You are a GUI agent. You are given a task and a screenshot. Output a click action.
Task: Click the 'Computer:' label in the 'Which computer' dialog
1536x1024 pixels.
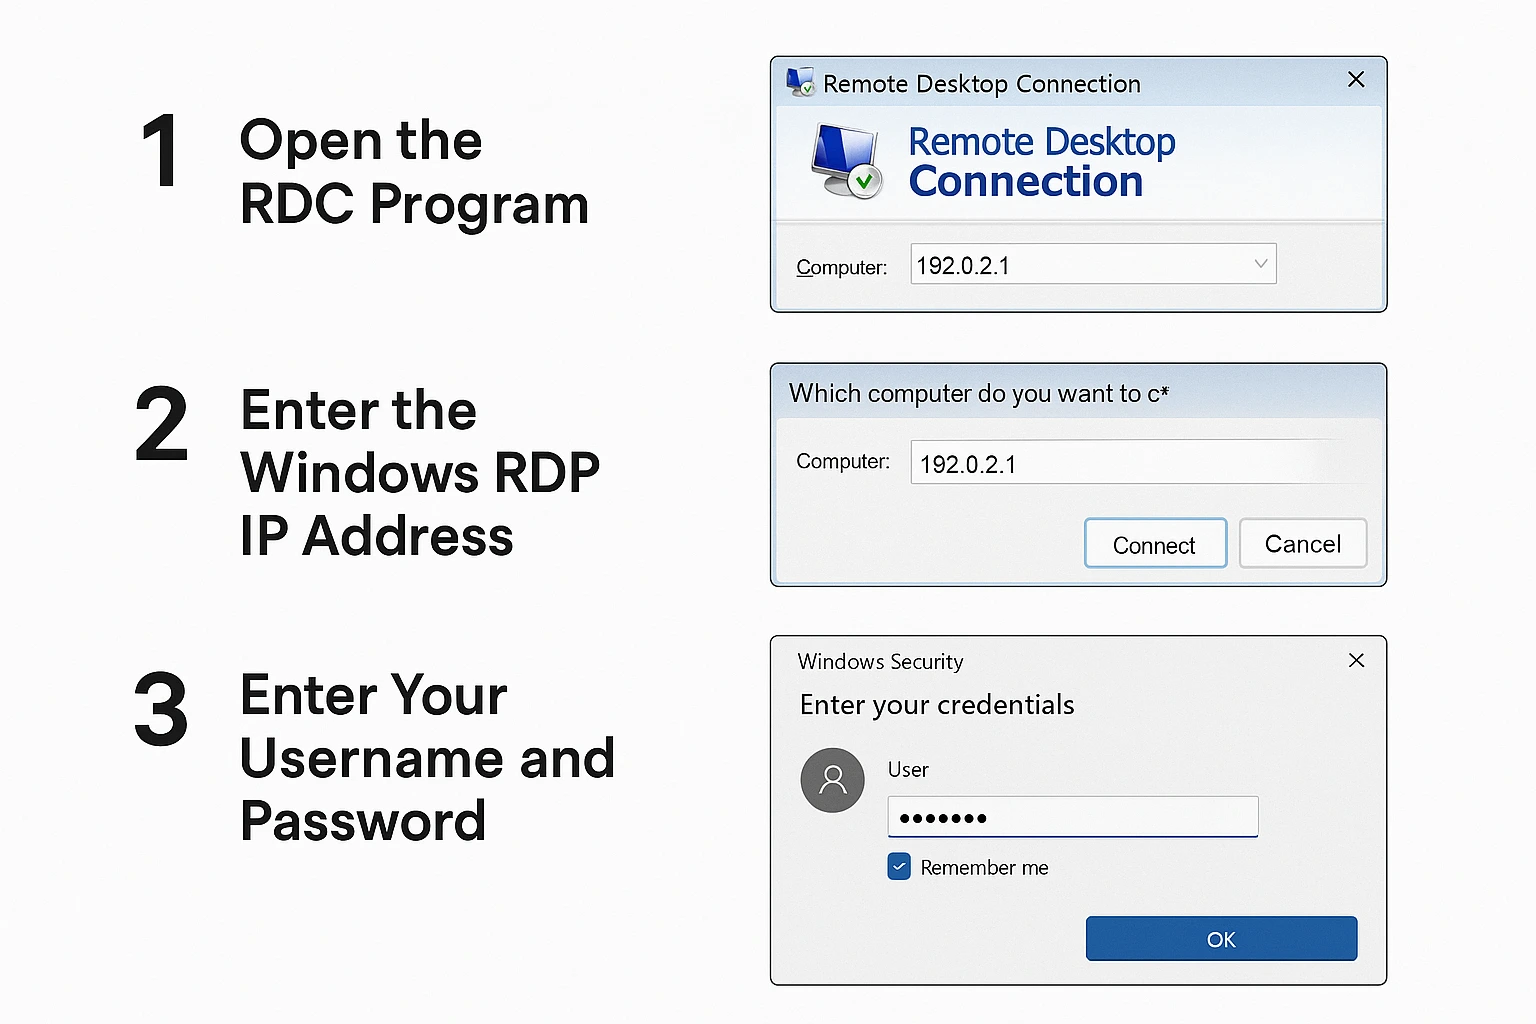(x=842, y=461)
